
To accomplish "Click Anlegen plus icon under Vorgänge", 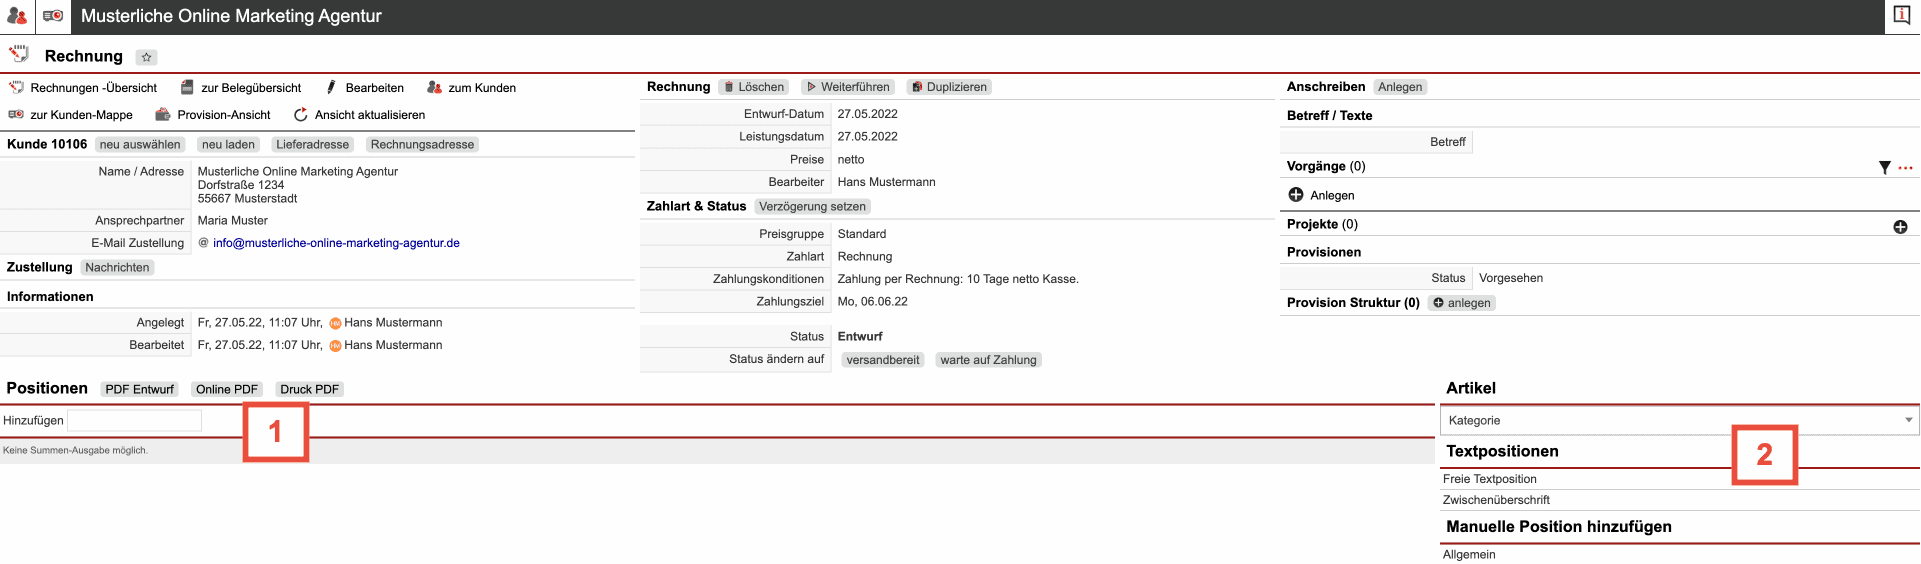I will (x=1296, y=195).
